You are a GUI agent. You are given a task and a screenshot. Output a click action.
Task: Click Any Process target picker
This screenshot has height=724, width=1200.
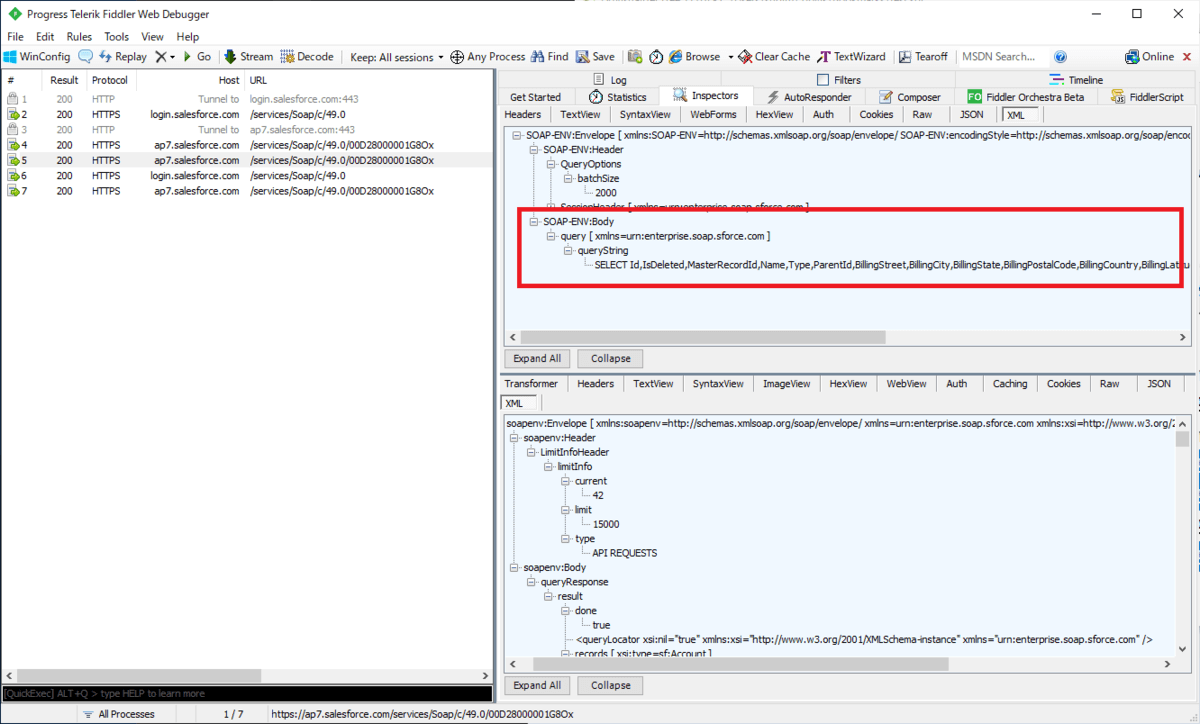(488, 57)
